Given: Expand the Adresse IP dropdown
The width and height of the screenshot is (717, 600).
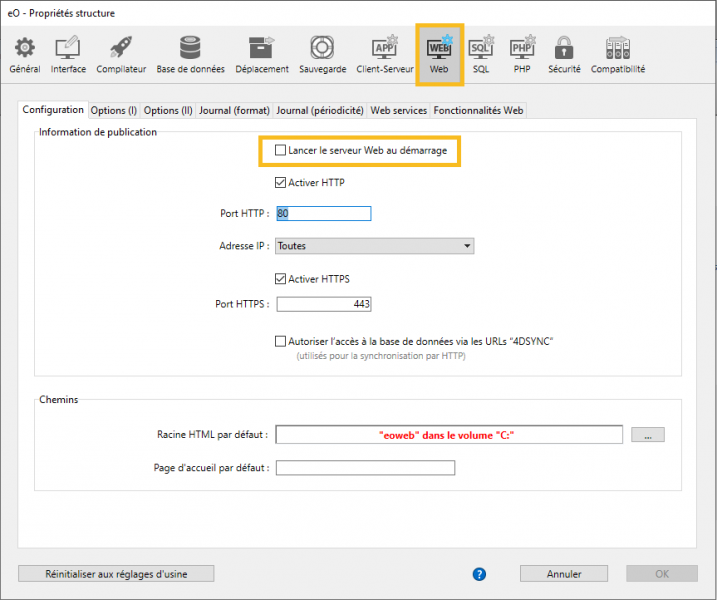Looking at the screenshot, I should pyautogui.click(x=374, y=246).
